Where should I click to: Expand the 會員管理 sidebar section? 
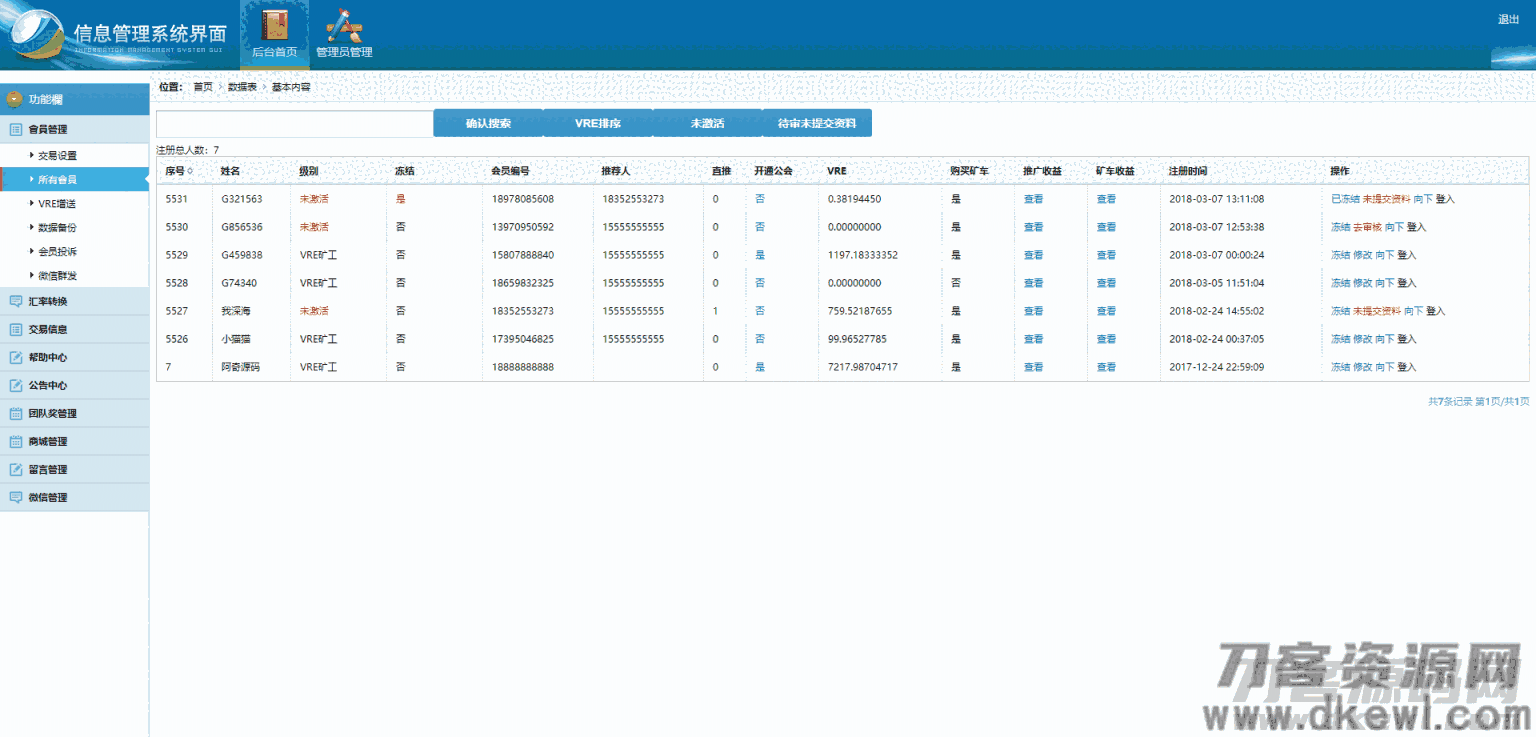point(48,129)
